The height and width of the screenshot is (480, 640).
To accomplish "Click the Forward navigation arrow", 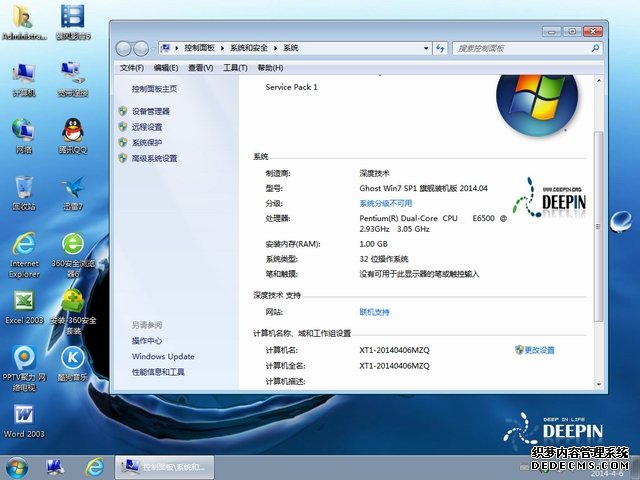I will [x=141, y=49].
